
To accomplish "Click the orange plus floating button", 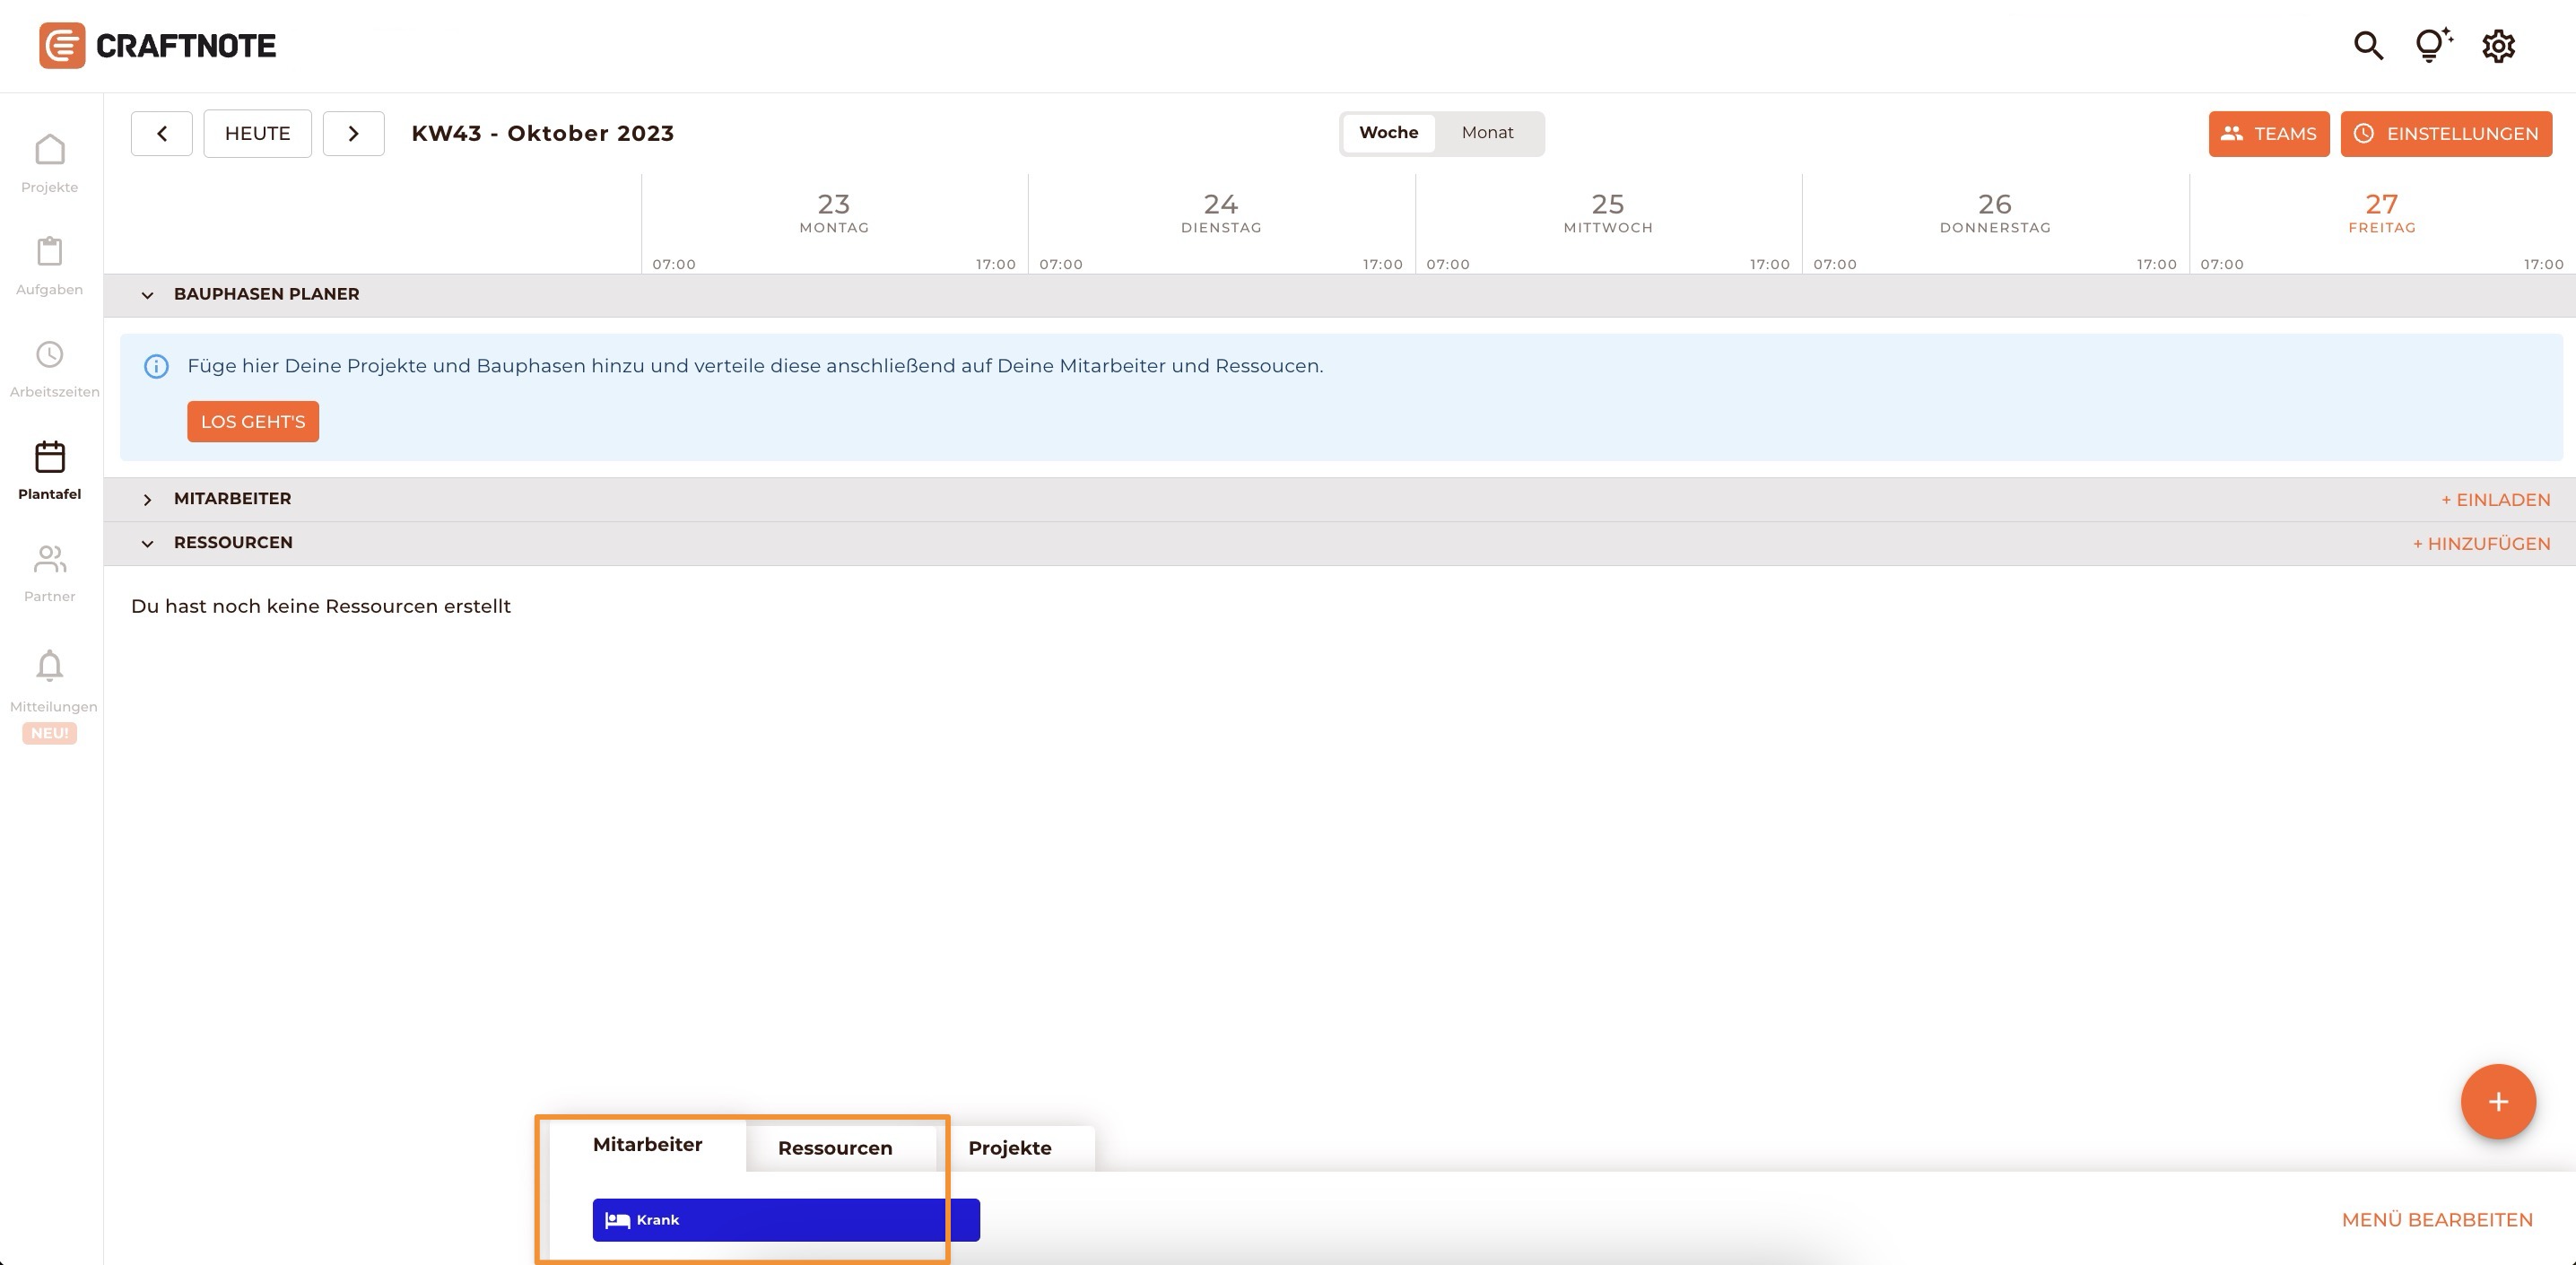I will [x=2497, y=1102].
